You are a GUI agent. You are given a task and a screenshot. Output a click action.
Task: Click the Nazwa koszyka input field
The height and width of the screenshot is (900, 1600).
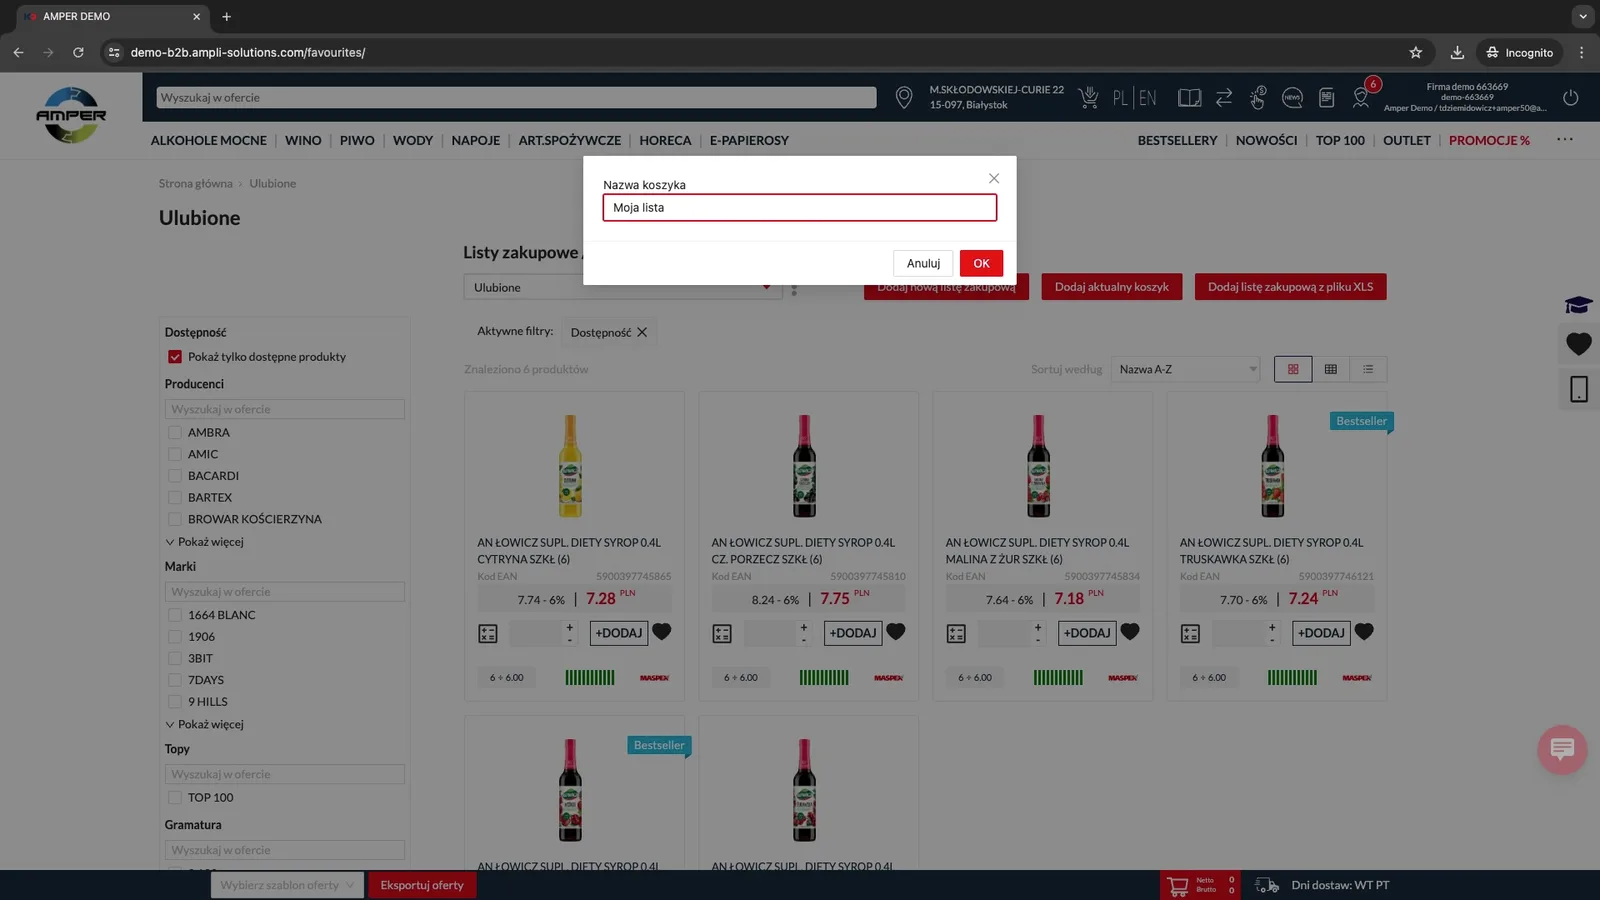tap(800, 207)
